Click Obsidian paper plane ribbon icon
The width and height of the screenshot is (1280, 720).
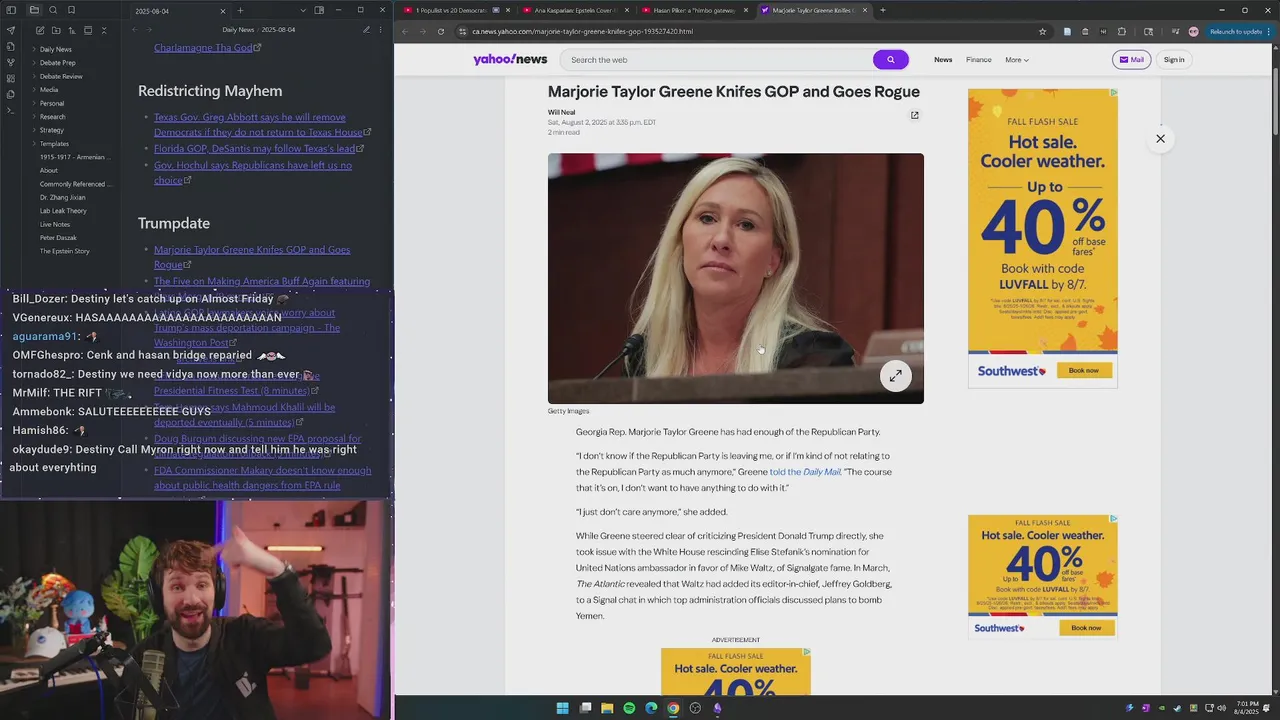tap(11, 30)
